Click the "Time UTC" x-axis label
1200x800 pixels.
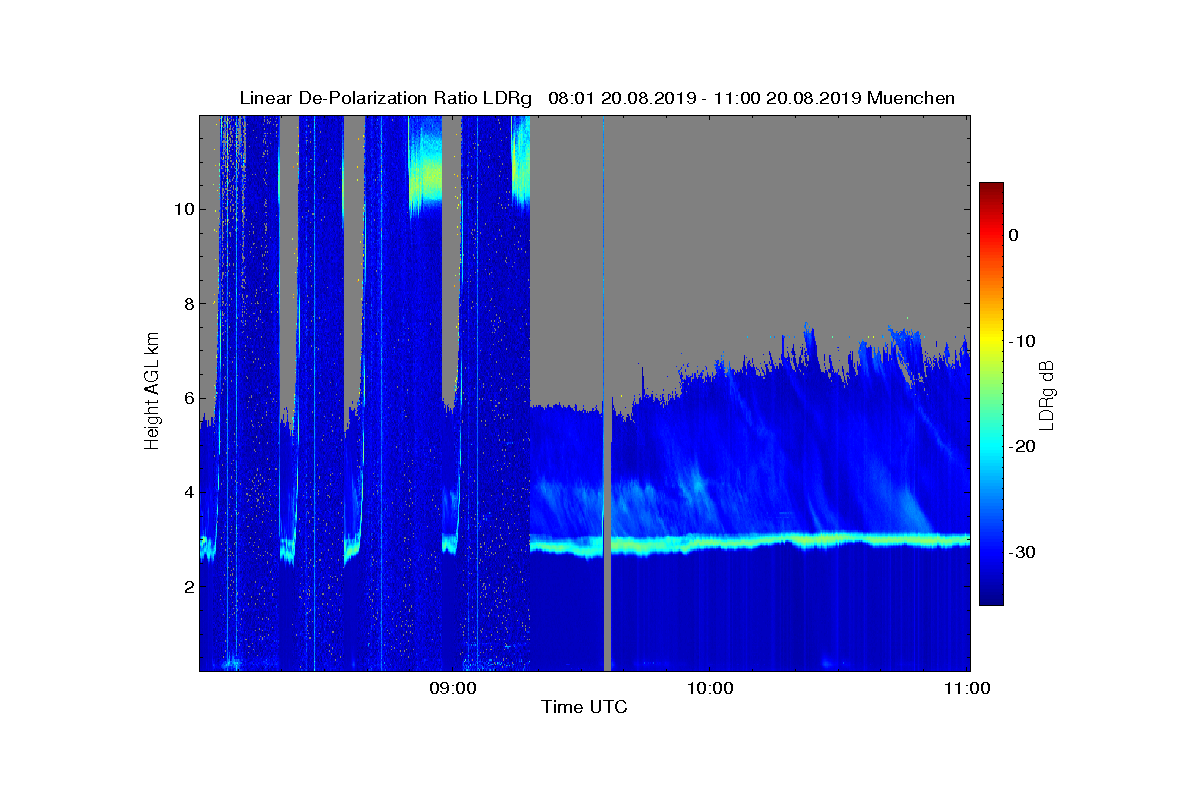coord(584,707)
